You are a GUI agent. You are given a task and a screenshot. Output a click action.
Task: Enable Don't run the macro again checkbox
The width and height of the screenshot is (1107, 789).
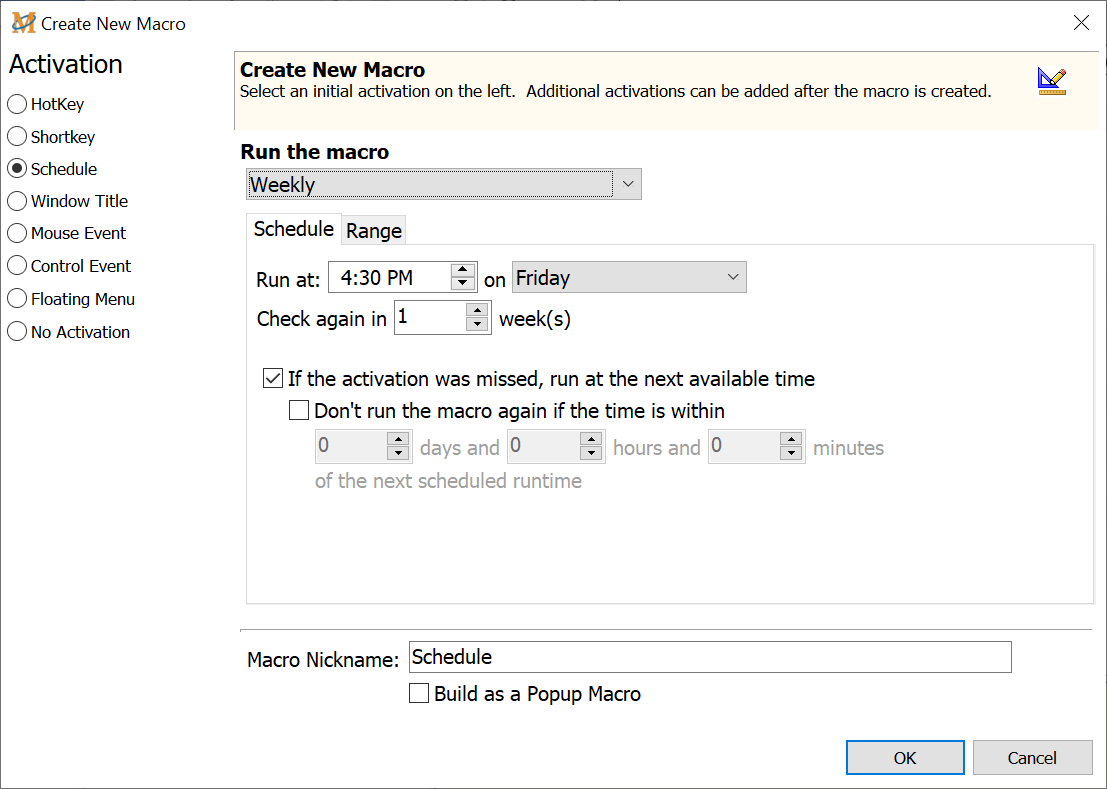(x=298, y=410)
